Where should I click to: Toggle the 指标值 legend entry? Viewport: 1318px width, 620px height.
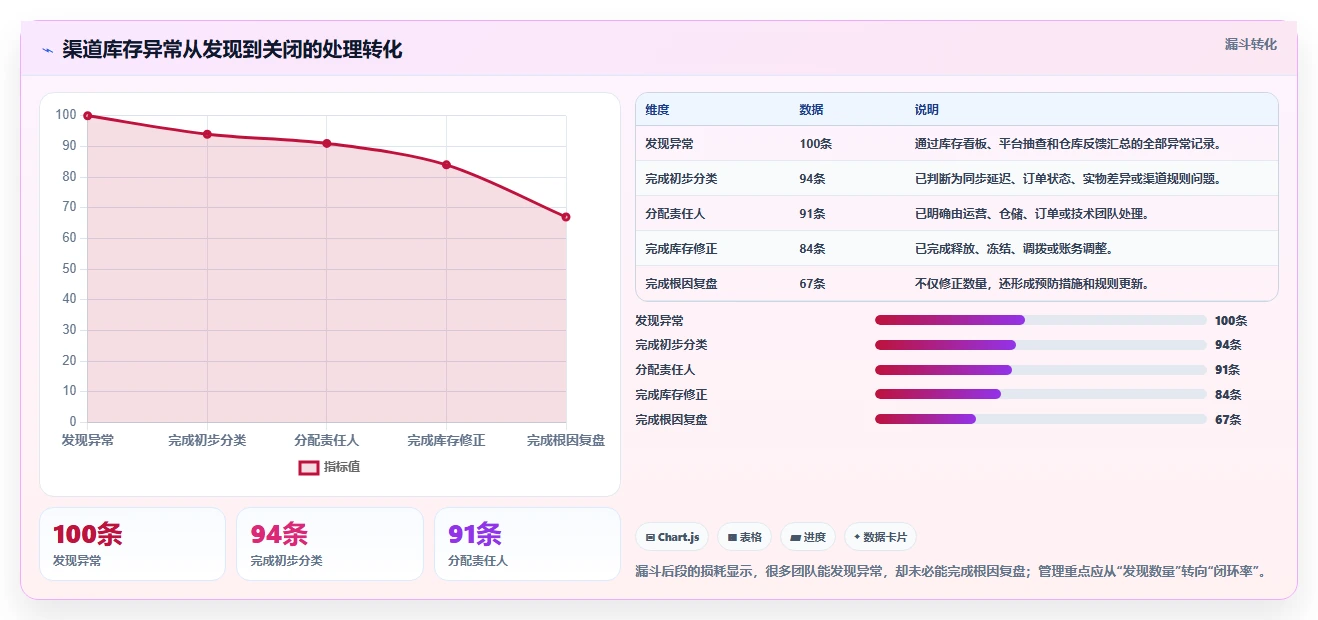[x=329, y=467]
